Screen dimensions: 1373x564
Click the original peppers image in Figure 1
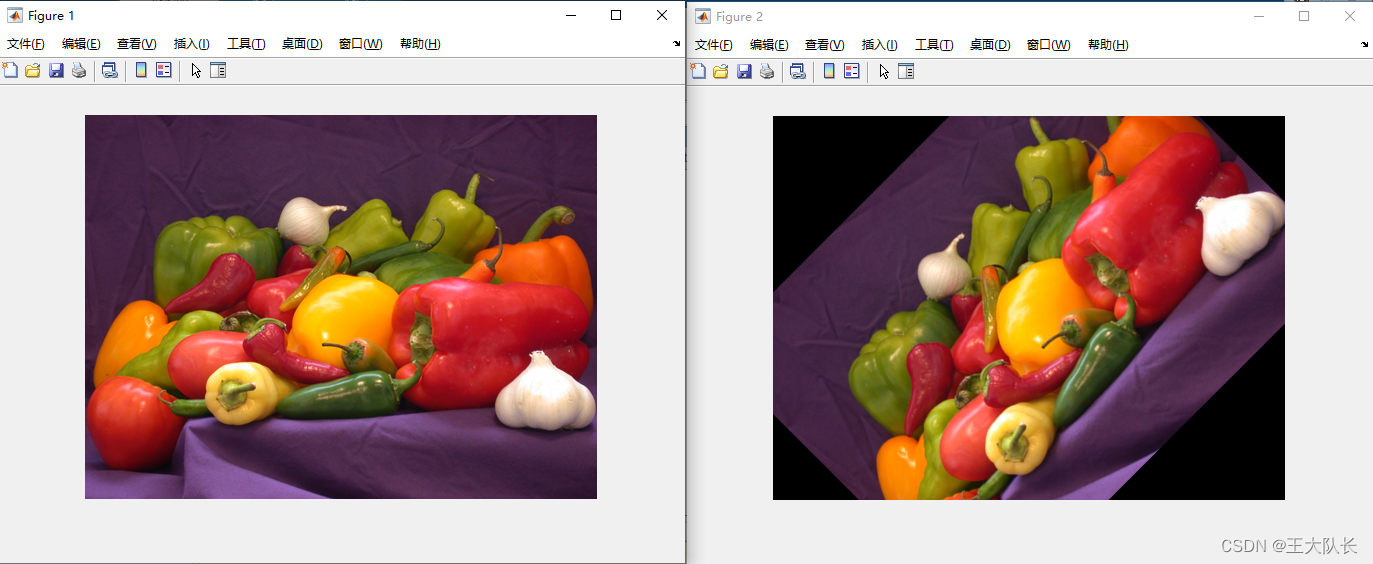coord(340,306)
